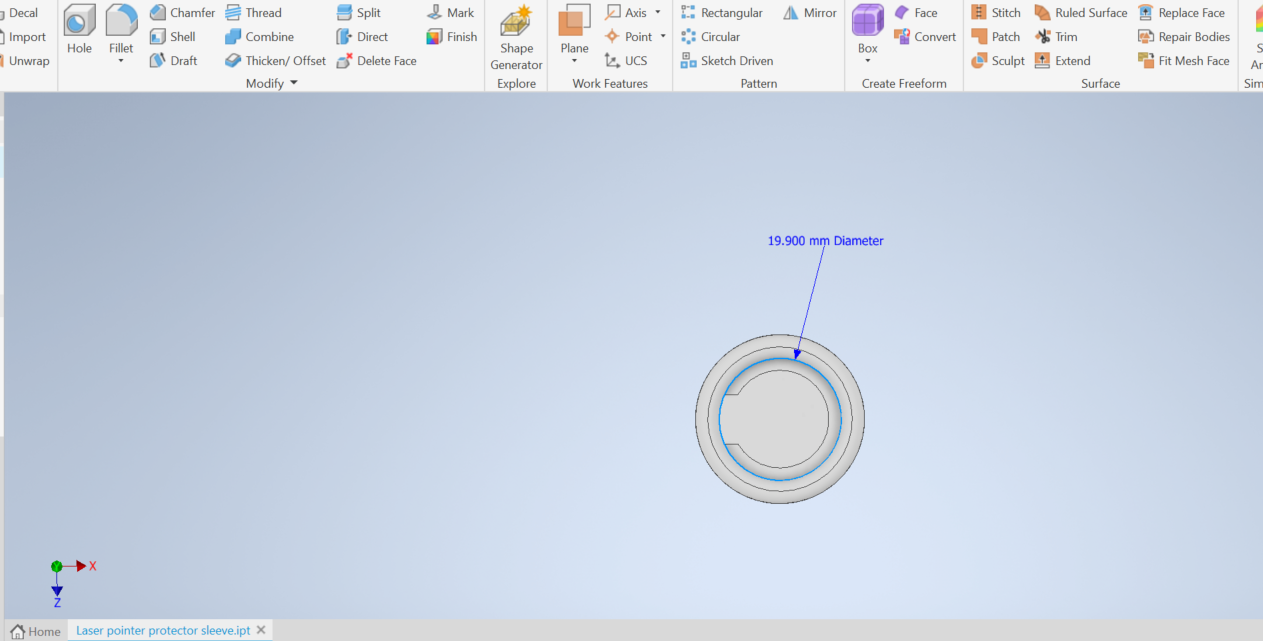The height and width of the screenshot is (641, 1263).
Task: Select the Hole tool
Action: [x=79, y=30]
